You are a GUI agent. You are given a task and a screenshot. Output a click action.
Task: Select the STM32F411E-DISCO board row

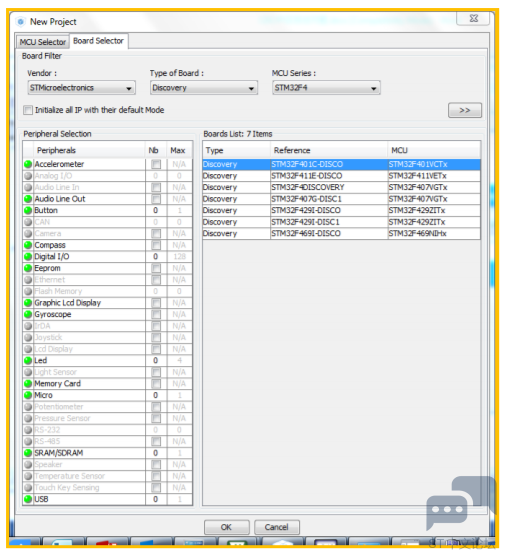341,176
